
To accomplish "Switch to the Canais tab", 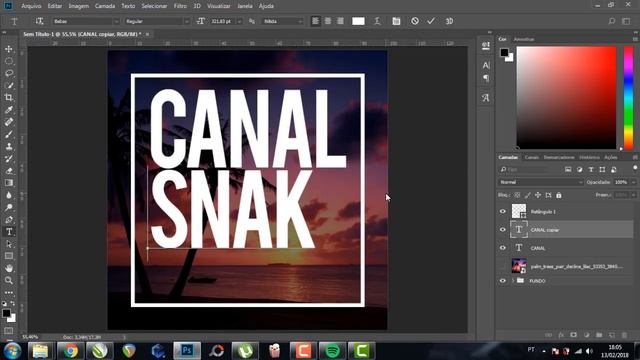I will pos(531,157).
